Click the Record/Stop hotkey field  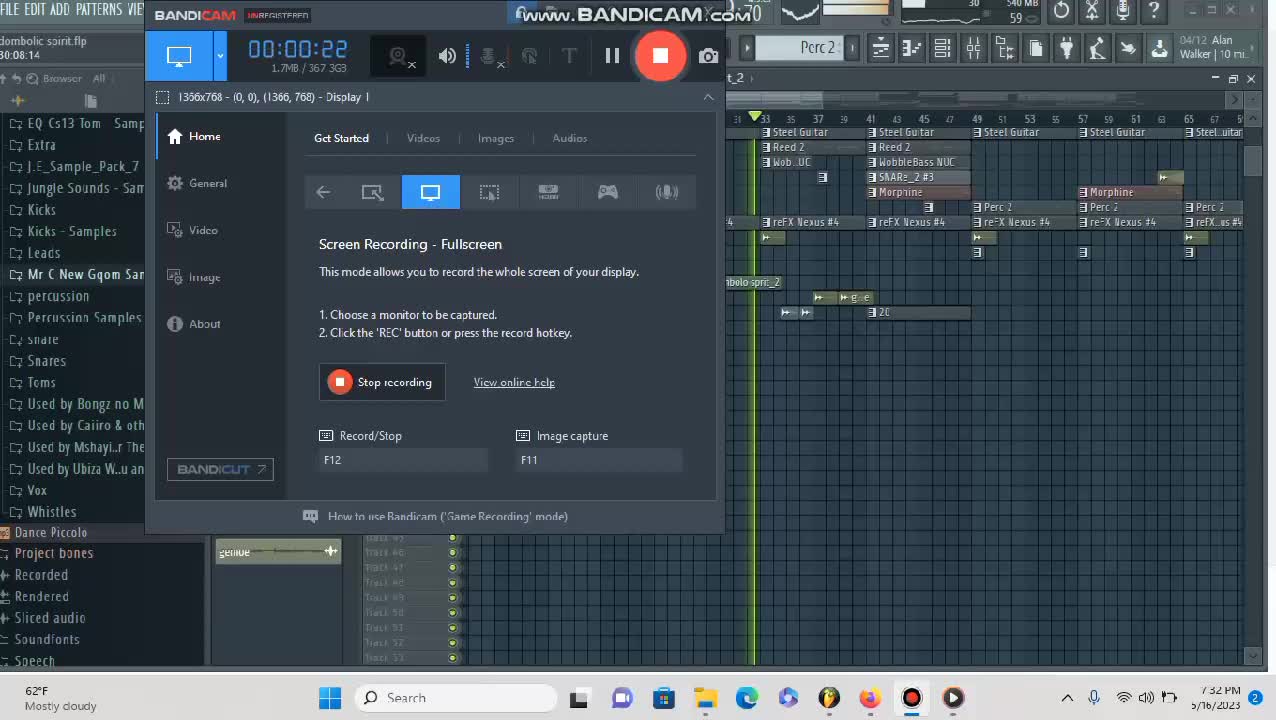(404, 460)
